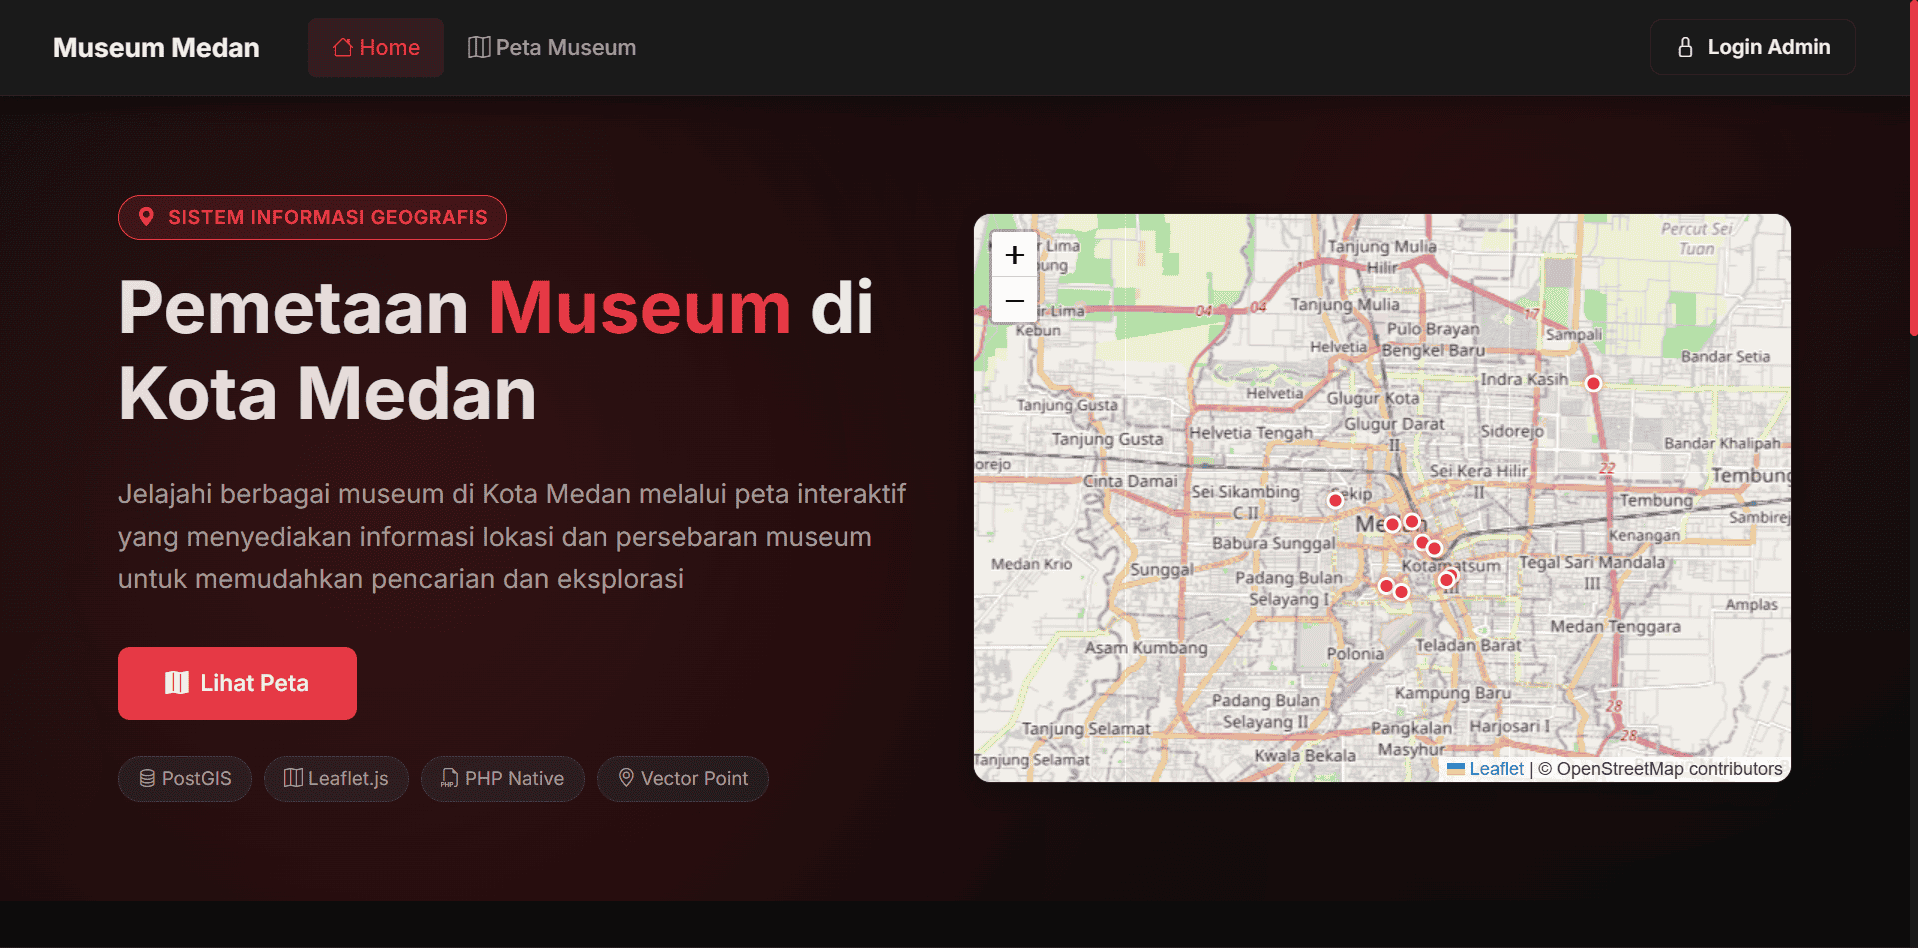Click the Vector Point tag
Image resolution: width=1918 pixels, height=948 pixels.
tap(683, 778)
